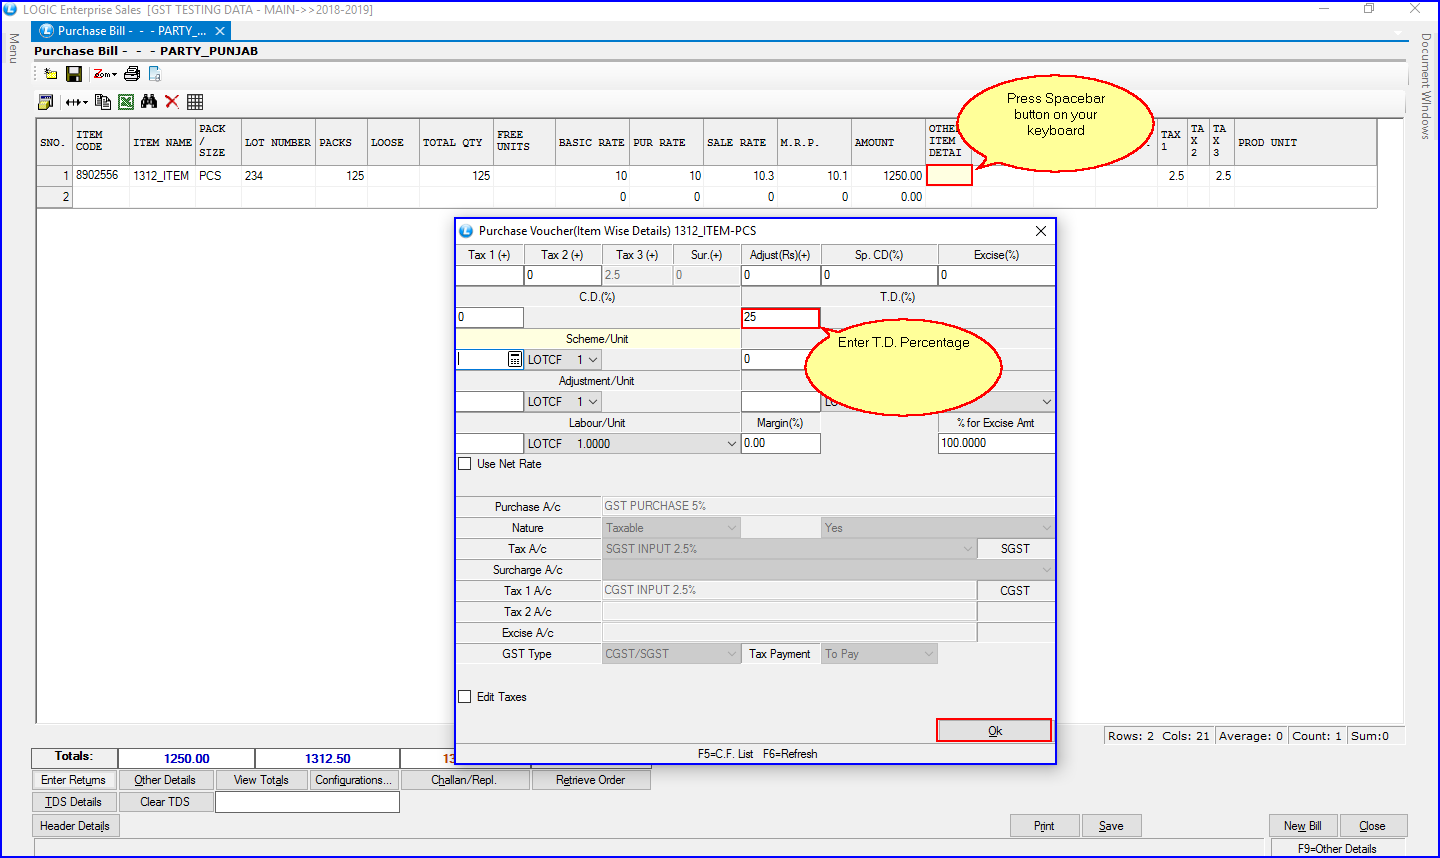Viewport: 1440px width, 858px height.
Task: Click the Excel export icon
Action: pos(126,102)
